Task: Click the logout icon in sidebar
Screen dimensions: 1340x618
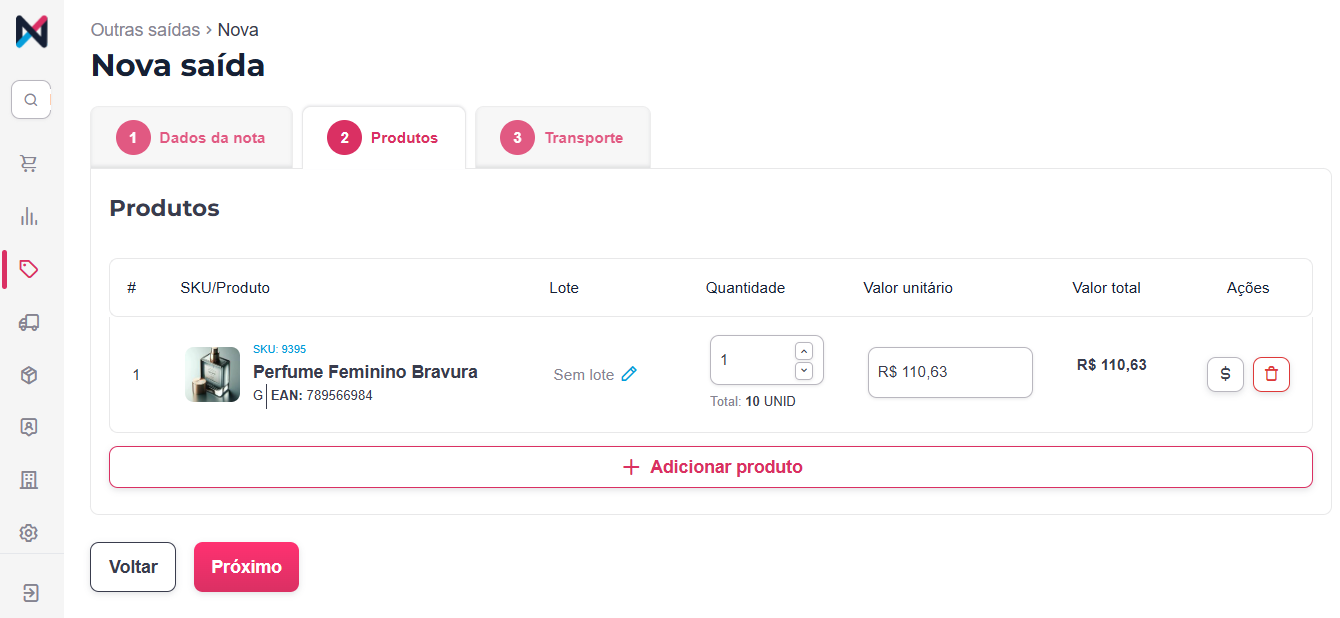Action: tap(30, 593)
